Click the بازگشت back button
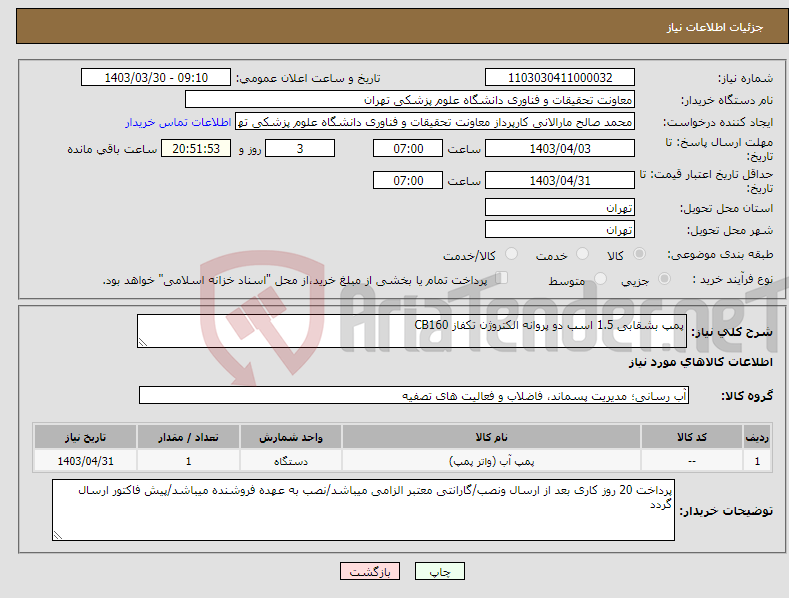The image size is (789, 598). click(x=370, y=571)
